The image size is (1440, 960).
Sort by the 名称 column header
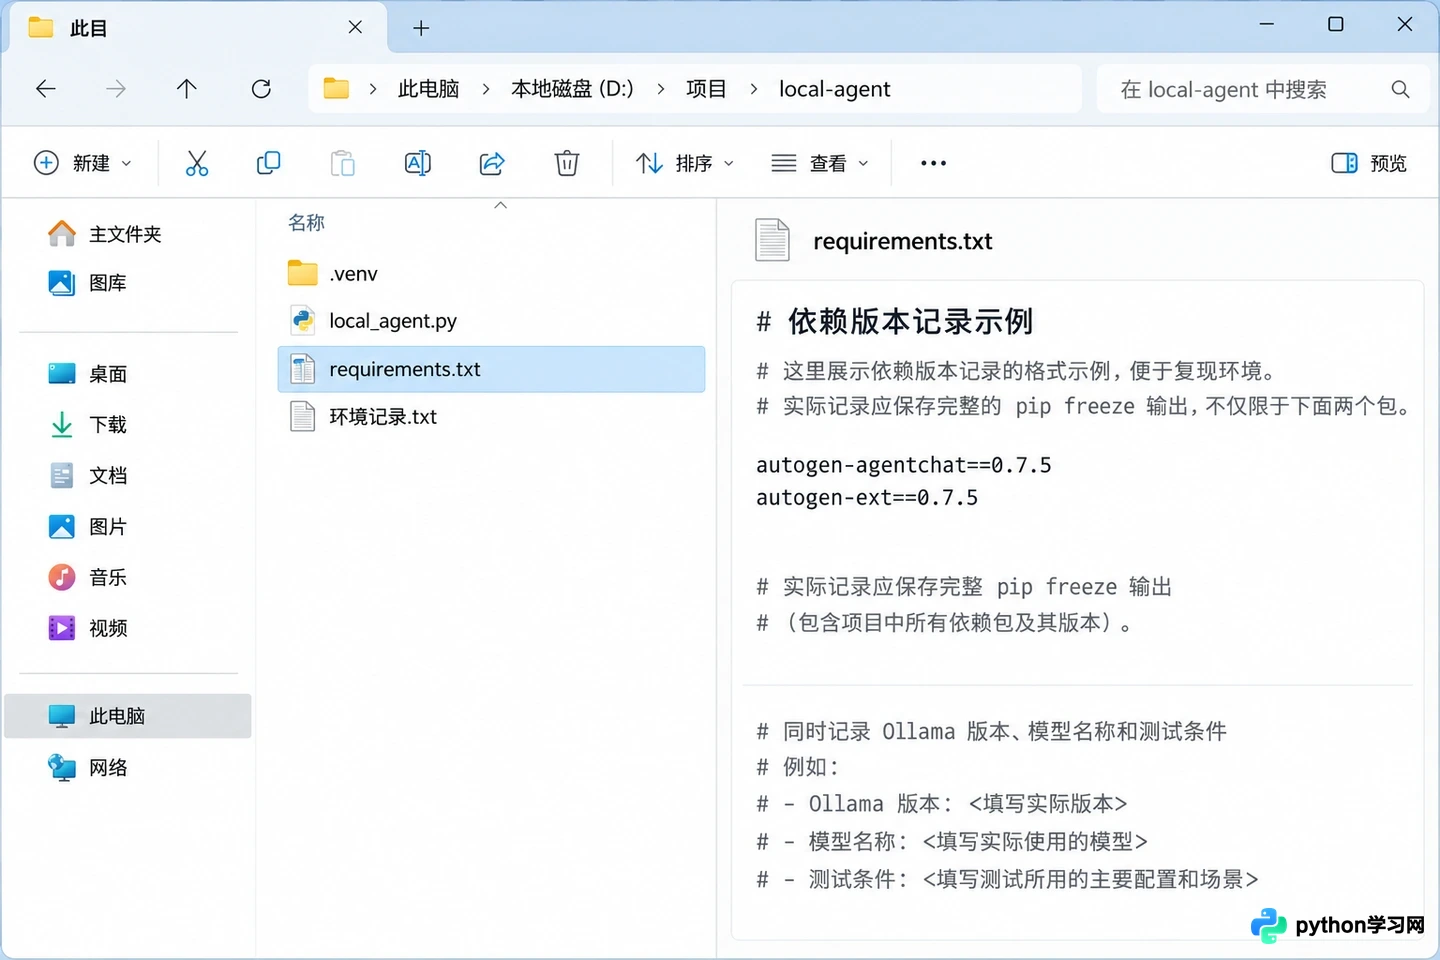(x=306, y=222)
